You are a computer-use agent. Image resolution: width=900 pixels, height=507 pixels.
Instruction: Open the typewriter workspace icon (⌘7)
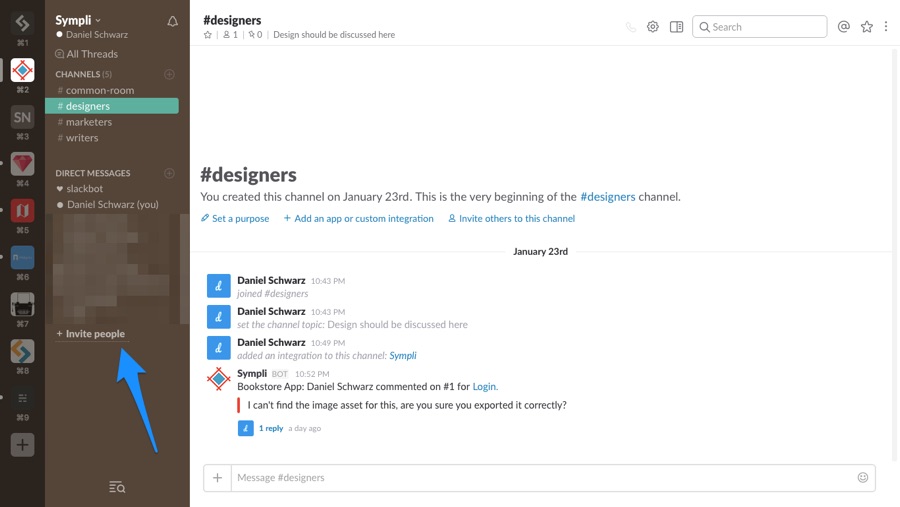pyautogui.click(x=22, y=305)
